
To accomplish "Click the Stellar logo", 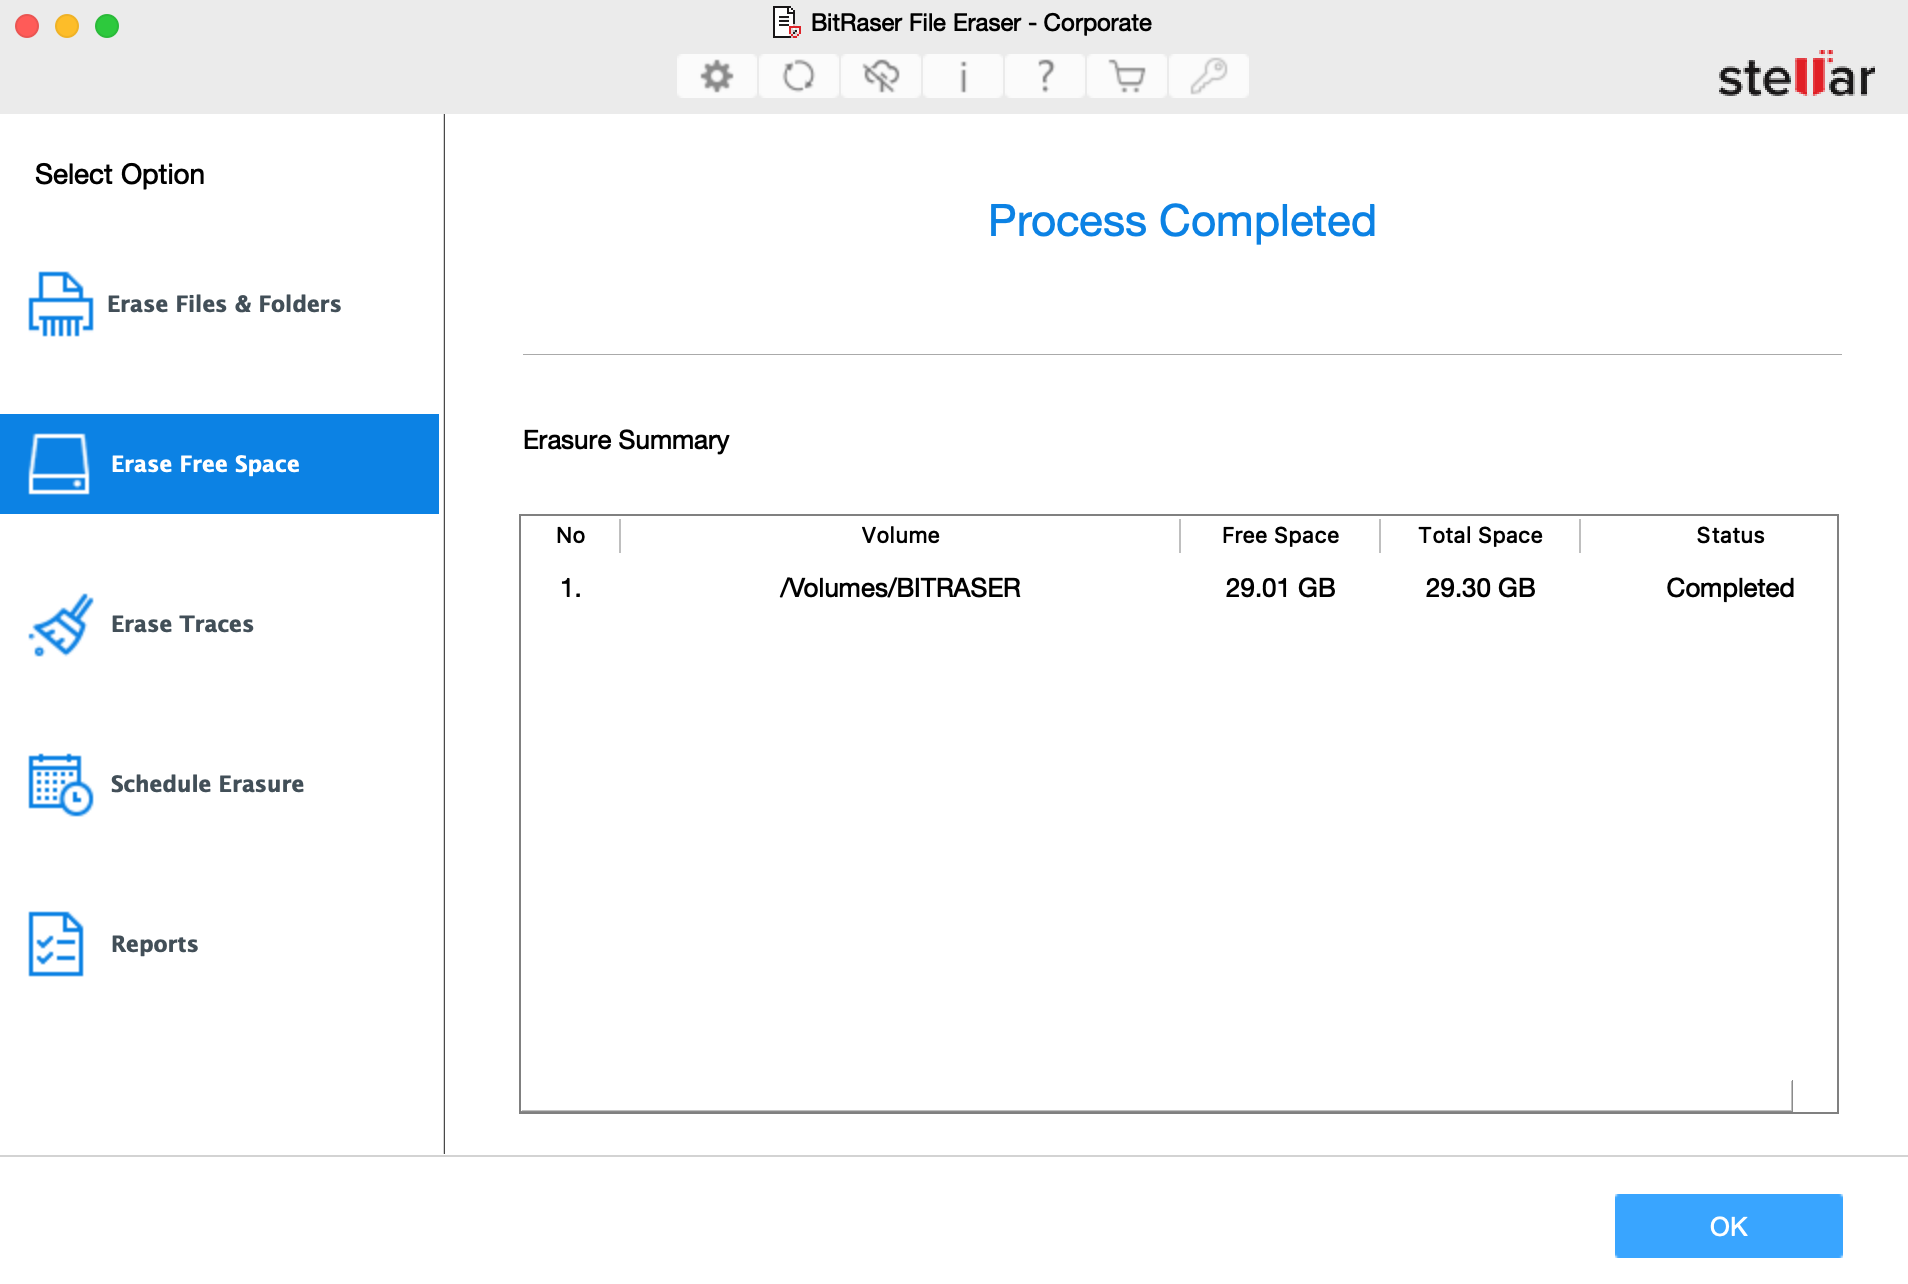I will pos(1796,75).
